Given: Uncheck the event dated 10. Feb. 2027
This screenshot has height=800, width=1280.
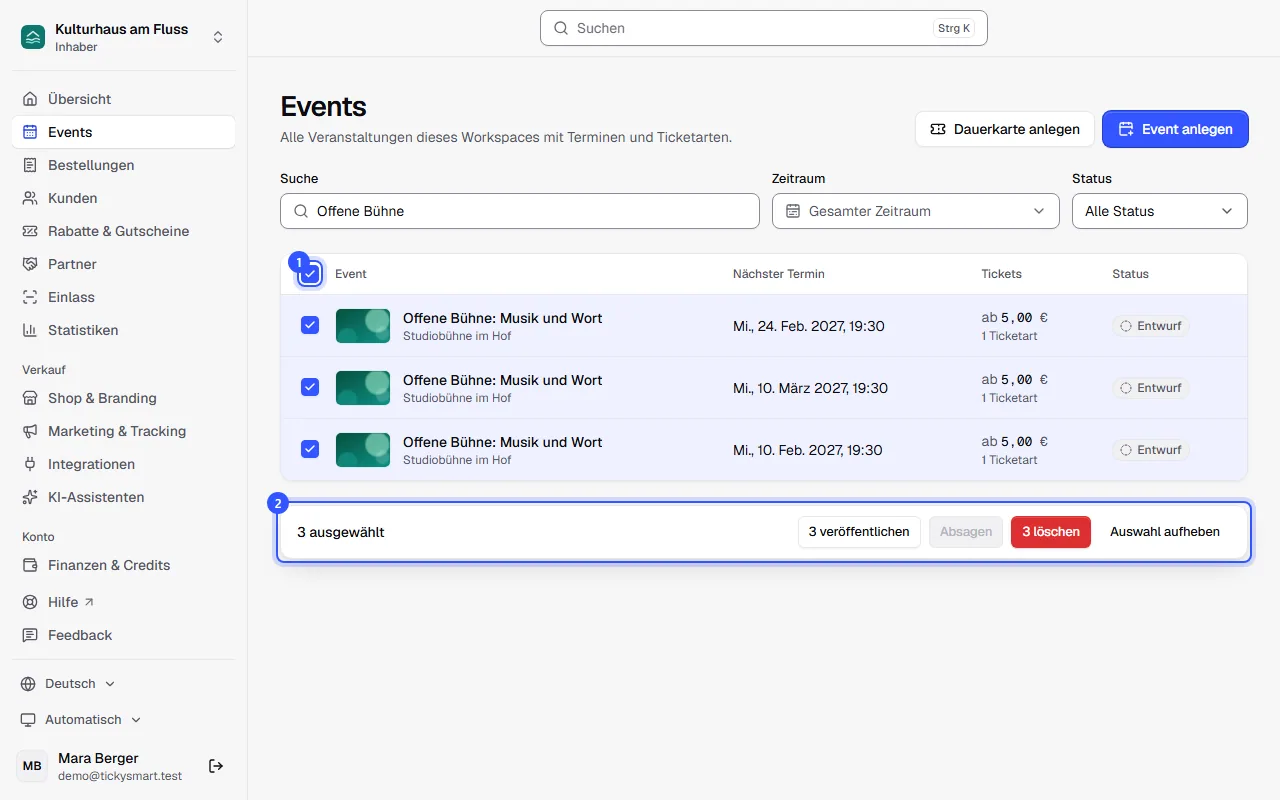Looking at the screenshot, I should (x=310, y=449).
